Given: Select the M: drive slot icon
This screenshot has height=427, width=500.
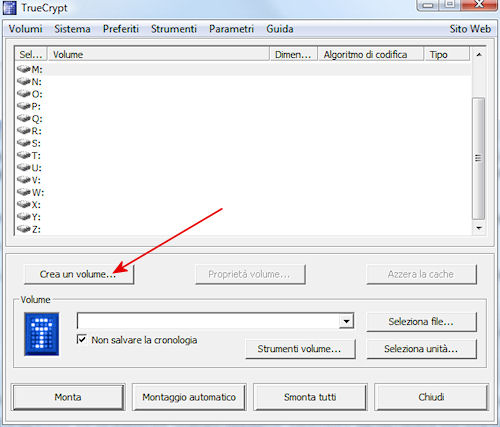Looking at the screenshot, I should (24, 69).
